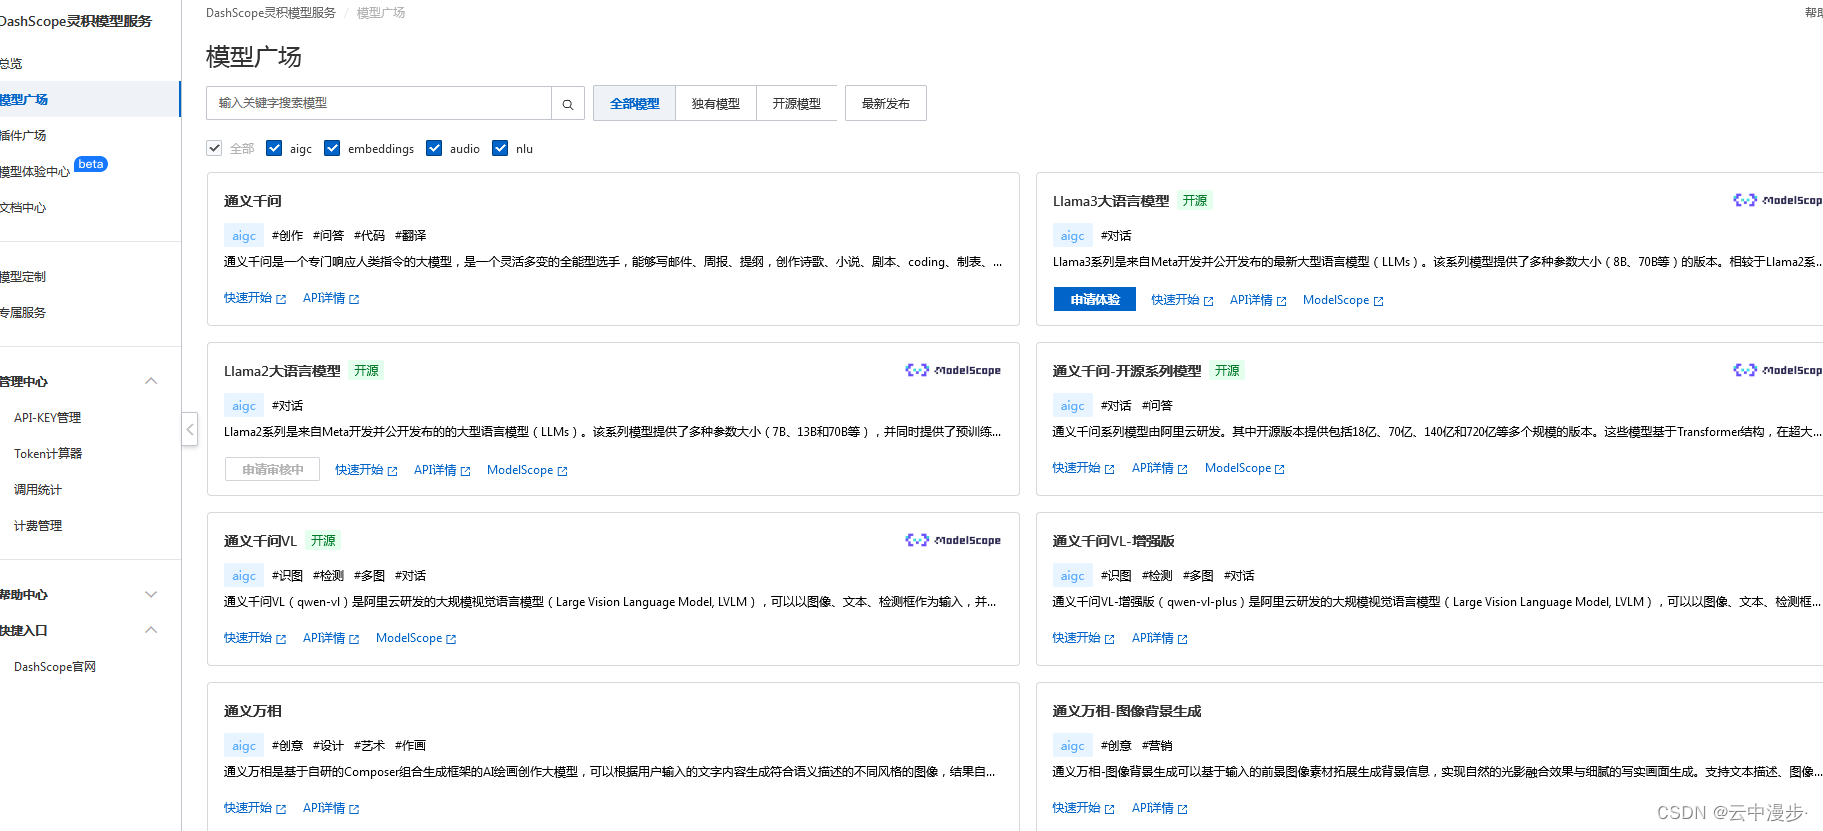Click the #翻译 tag on 通义千问 card
Screen dimensions: 1823x831
410,236
